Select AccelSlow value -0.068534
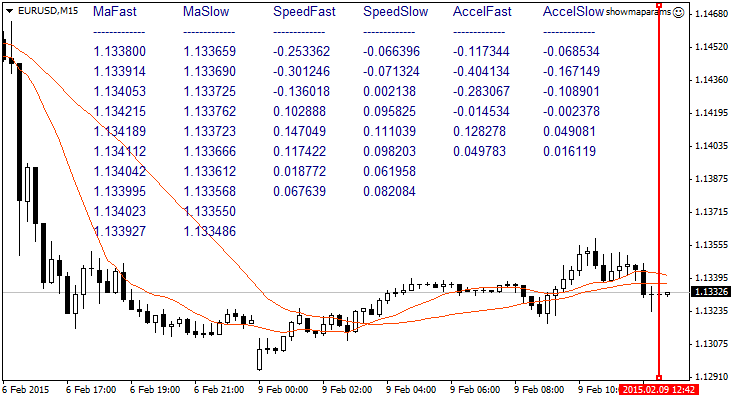 572,51
